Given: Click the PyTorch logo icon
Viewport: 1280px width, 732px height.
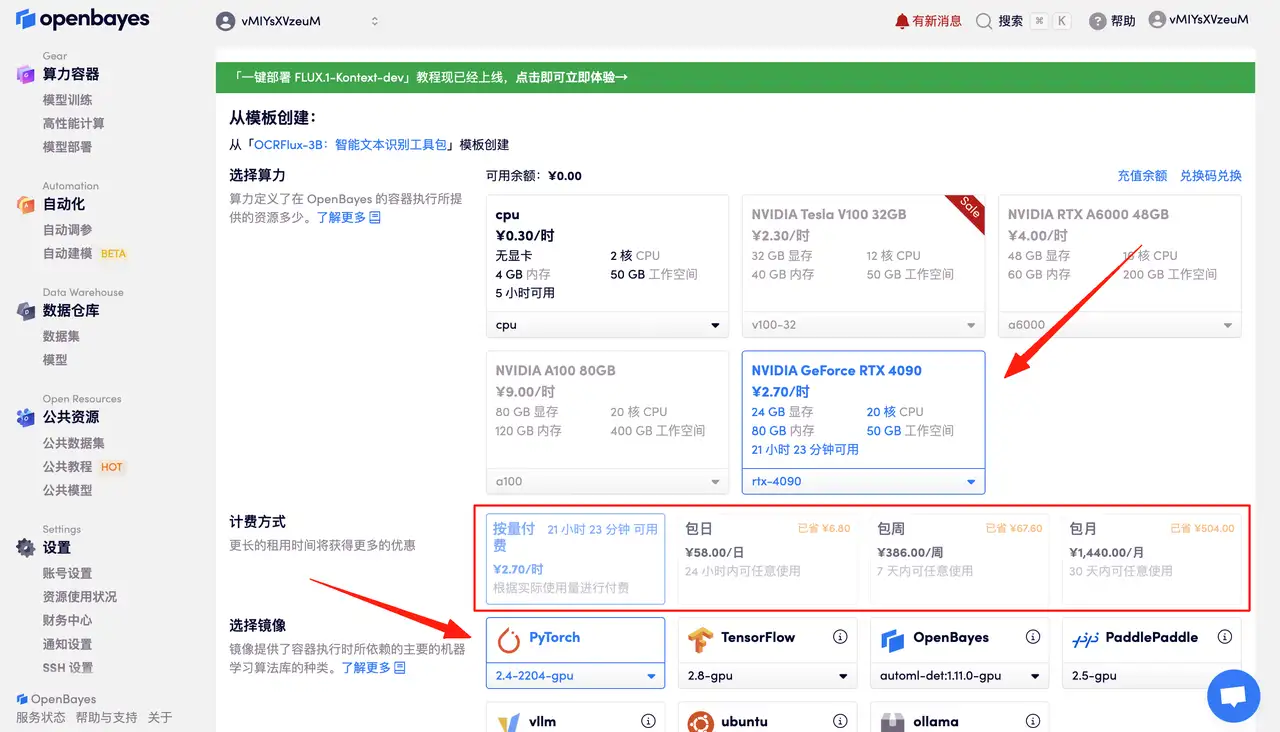Looking at the screenshot, I should click(x=509, y=638).
